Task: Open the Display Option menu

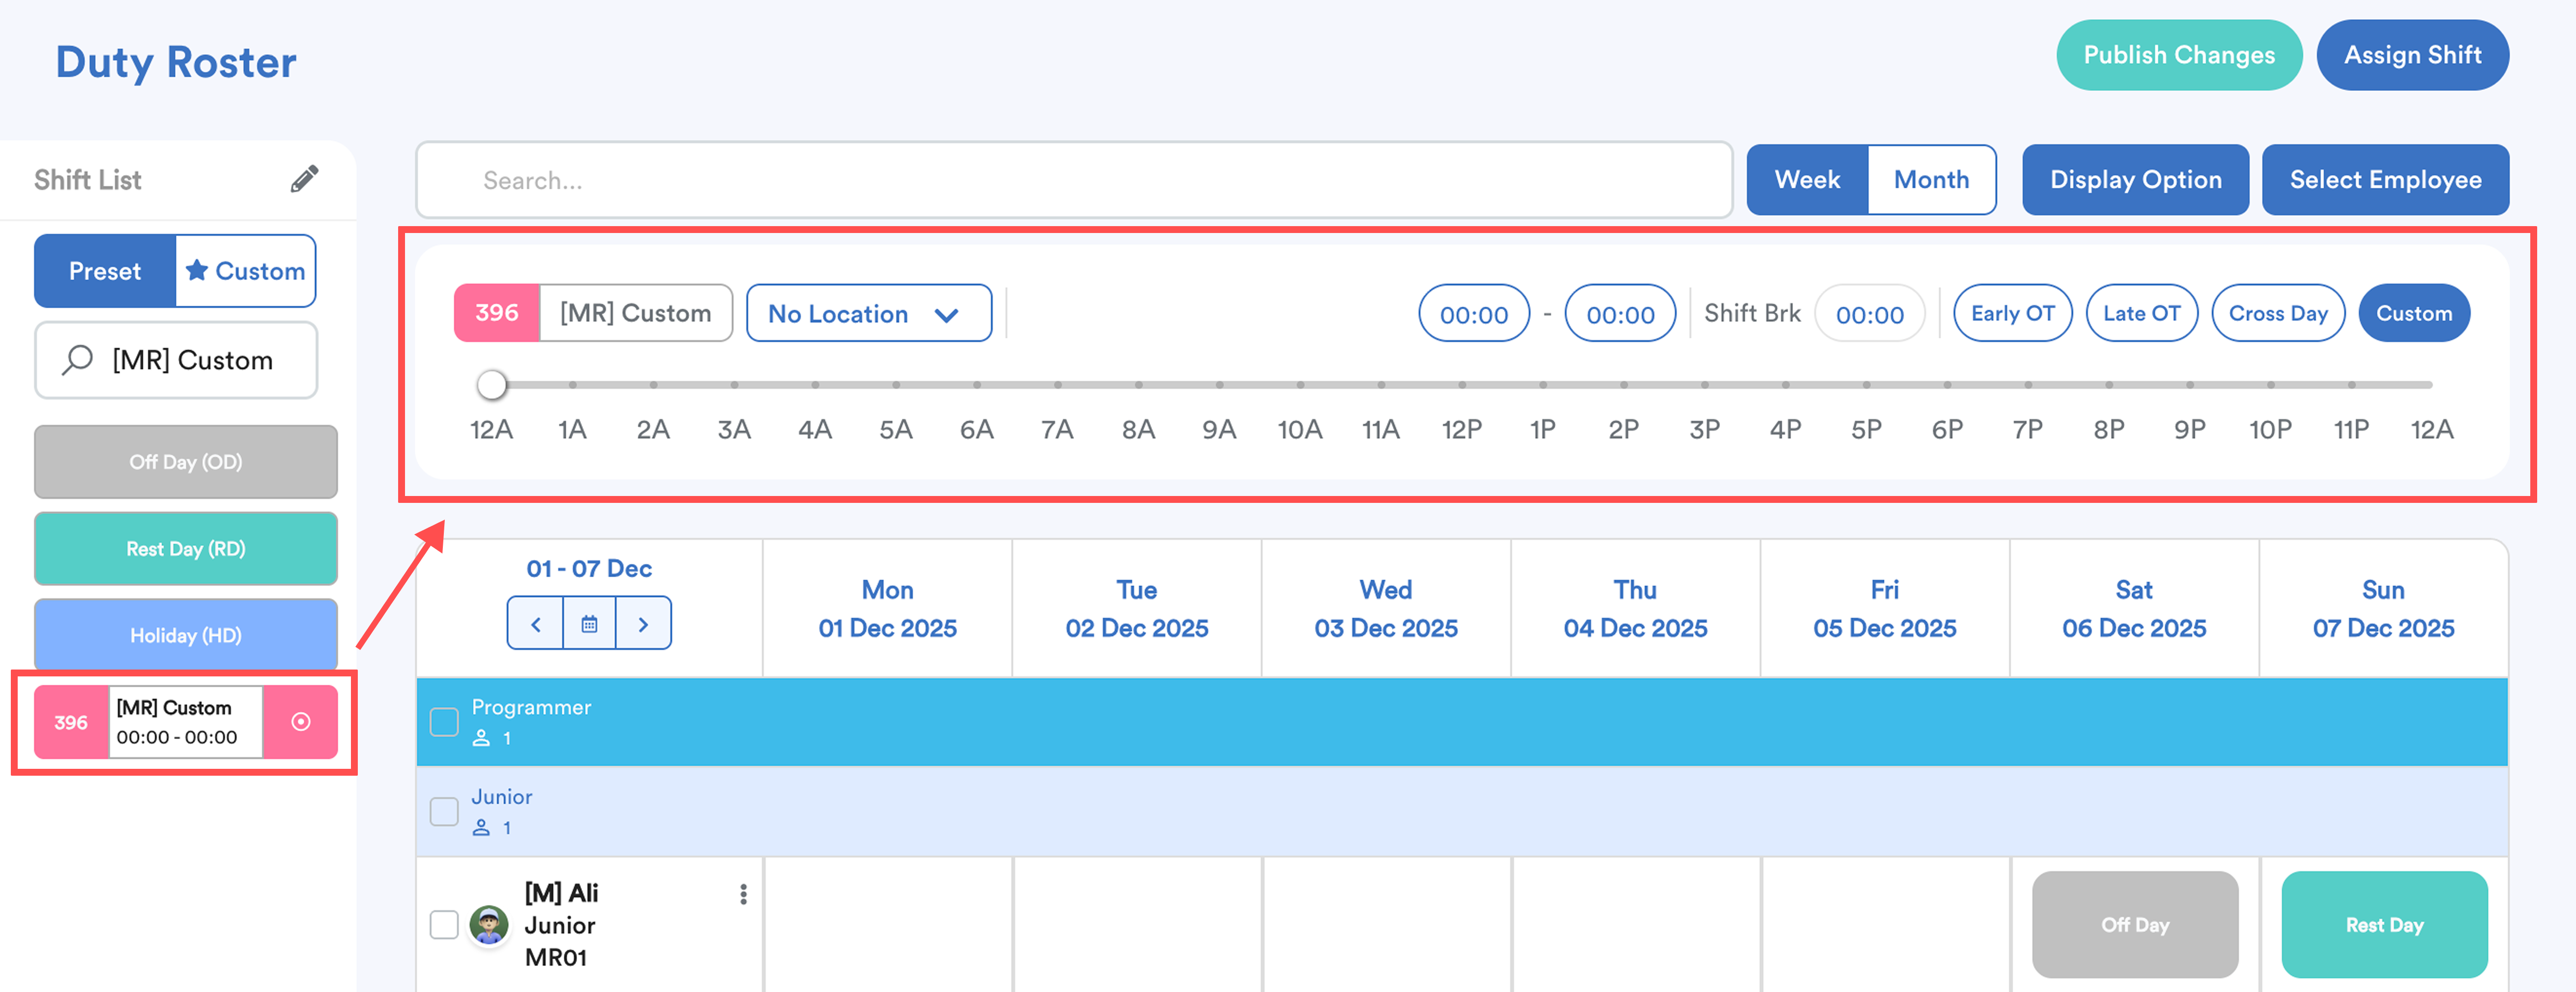Action: click(x=2135, y=180)
